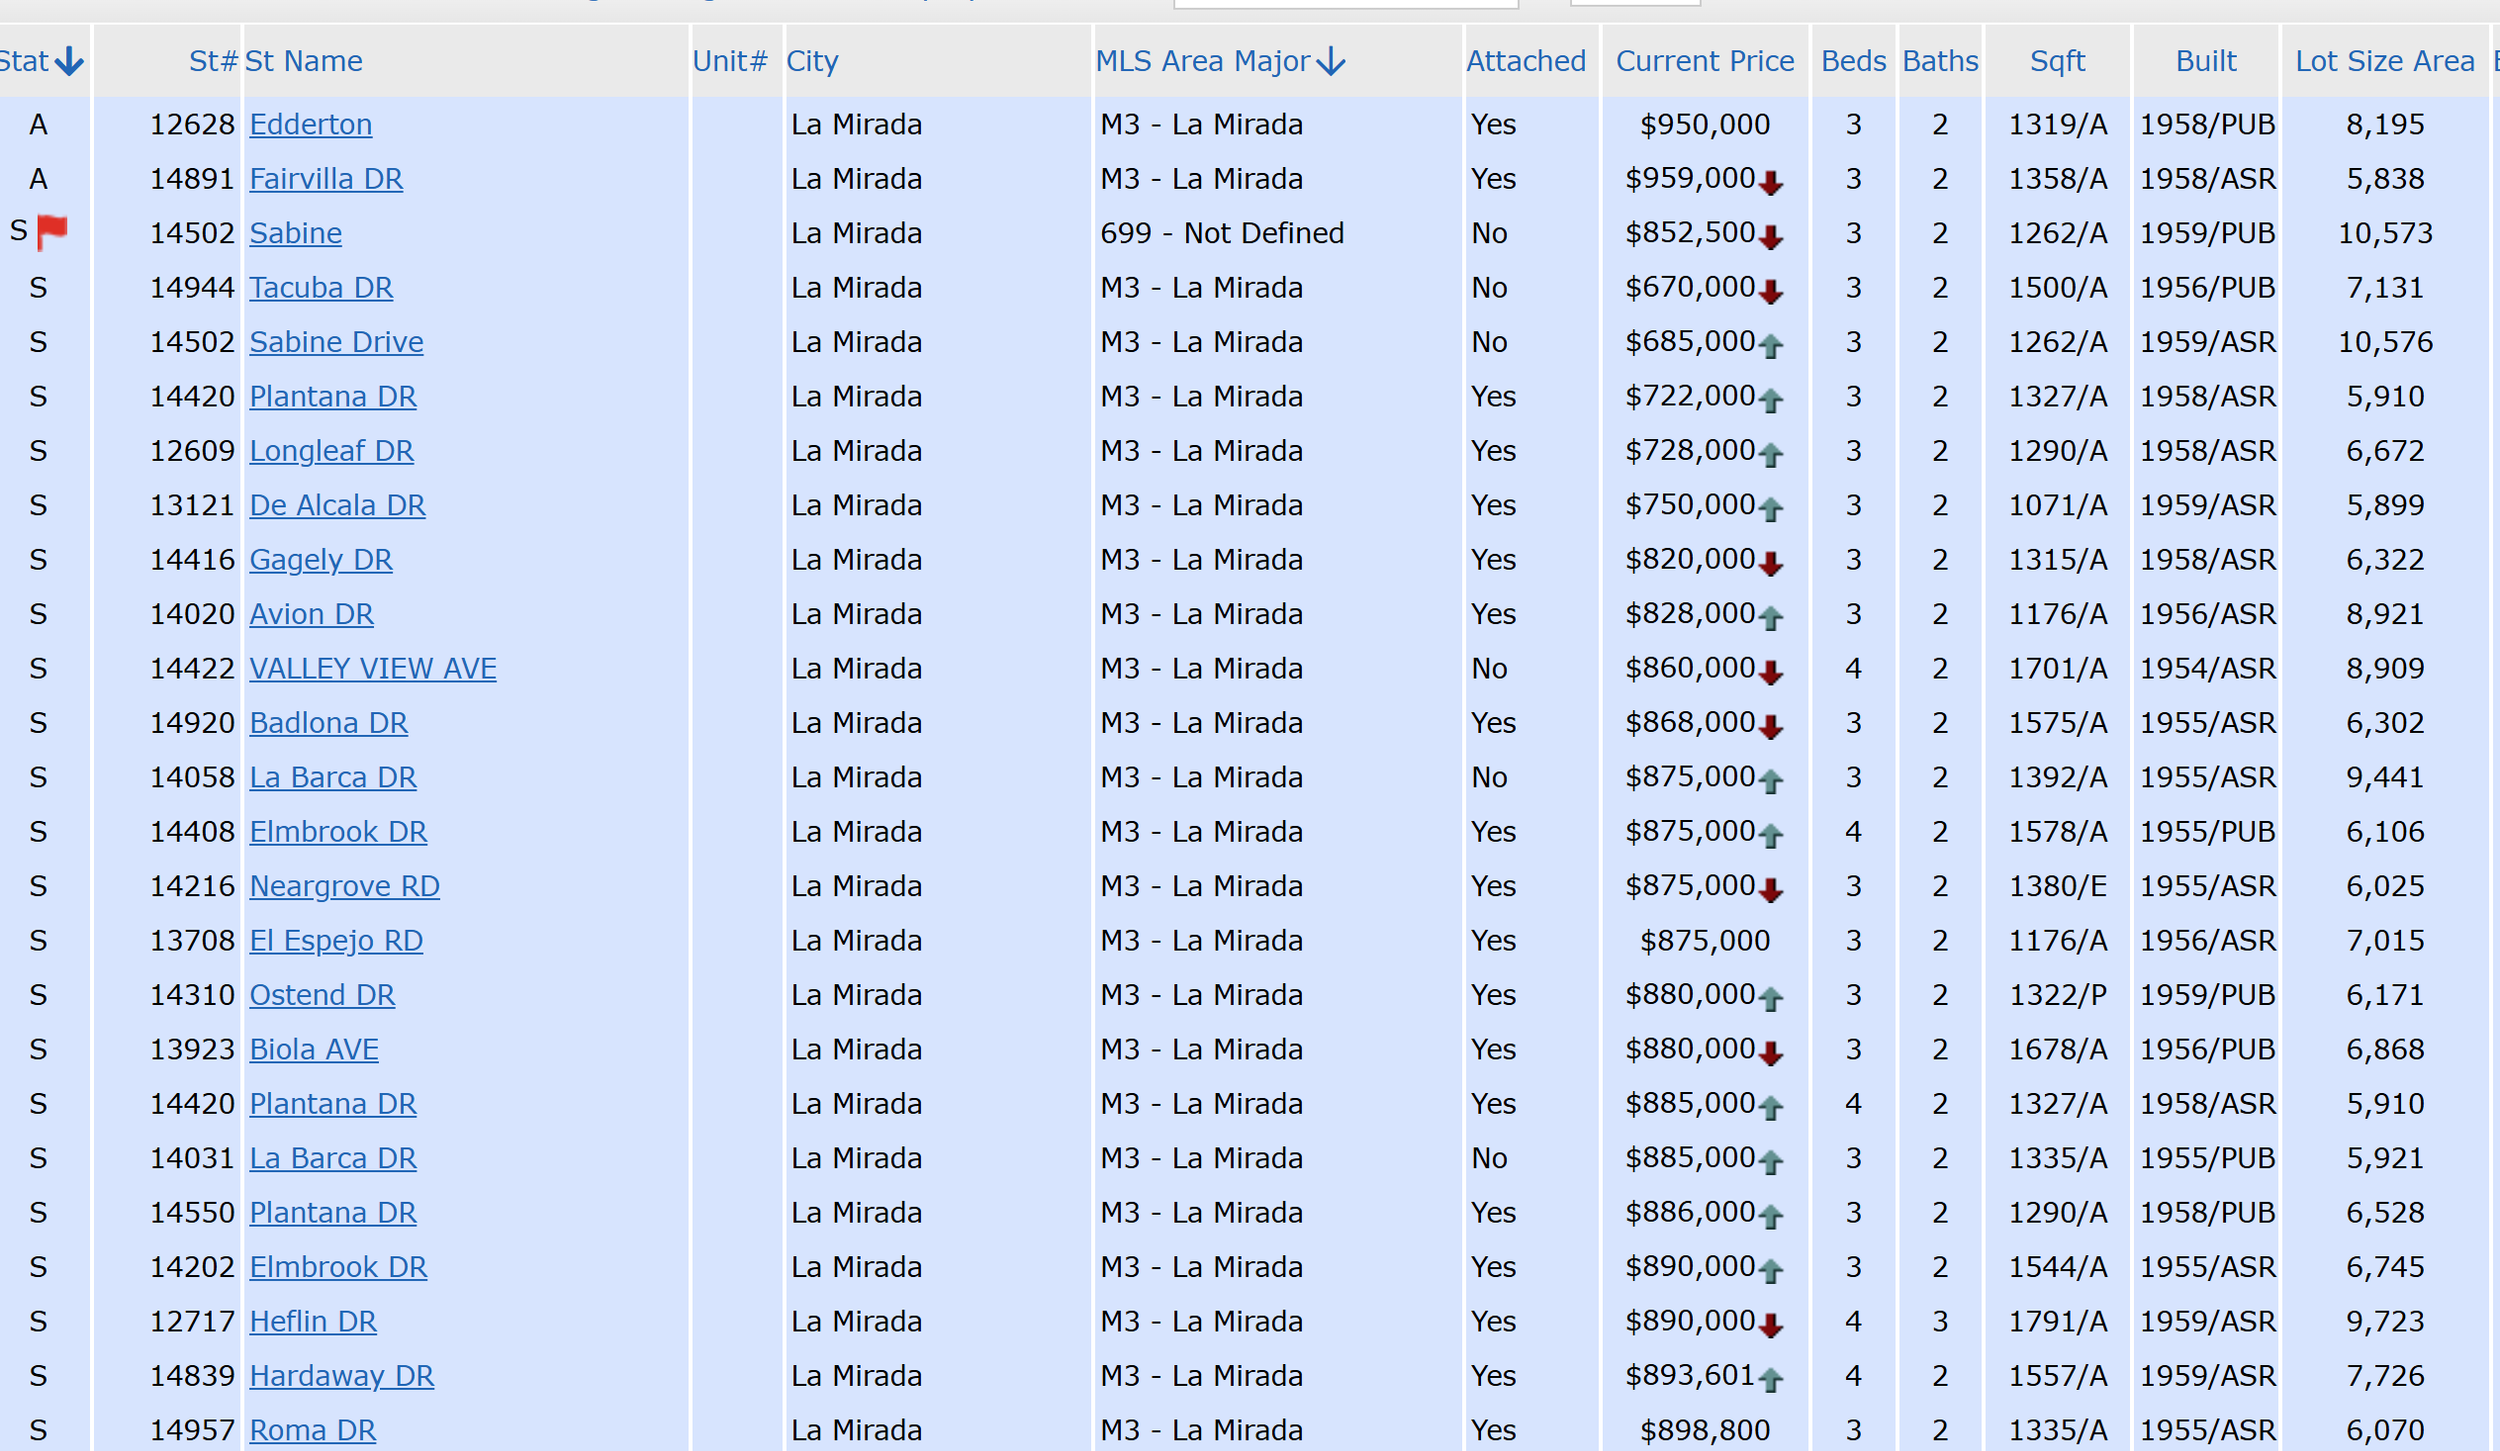The image size is (2500, 1451).
Task: Click the Beds column header
Action: [1853, 62]
